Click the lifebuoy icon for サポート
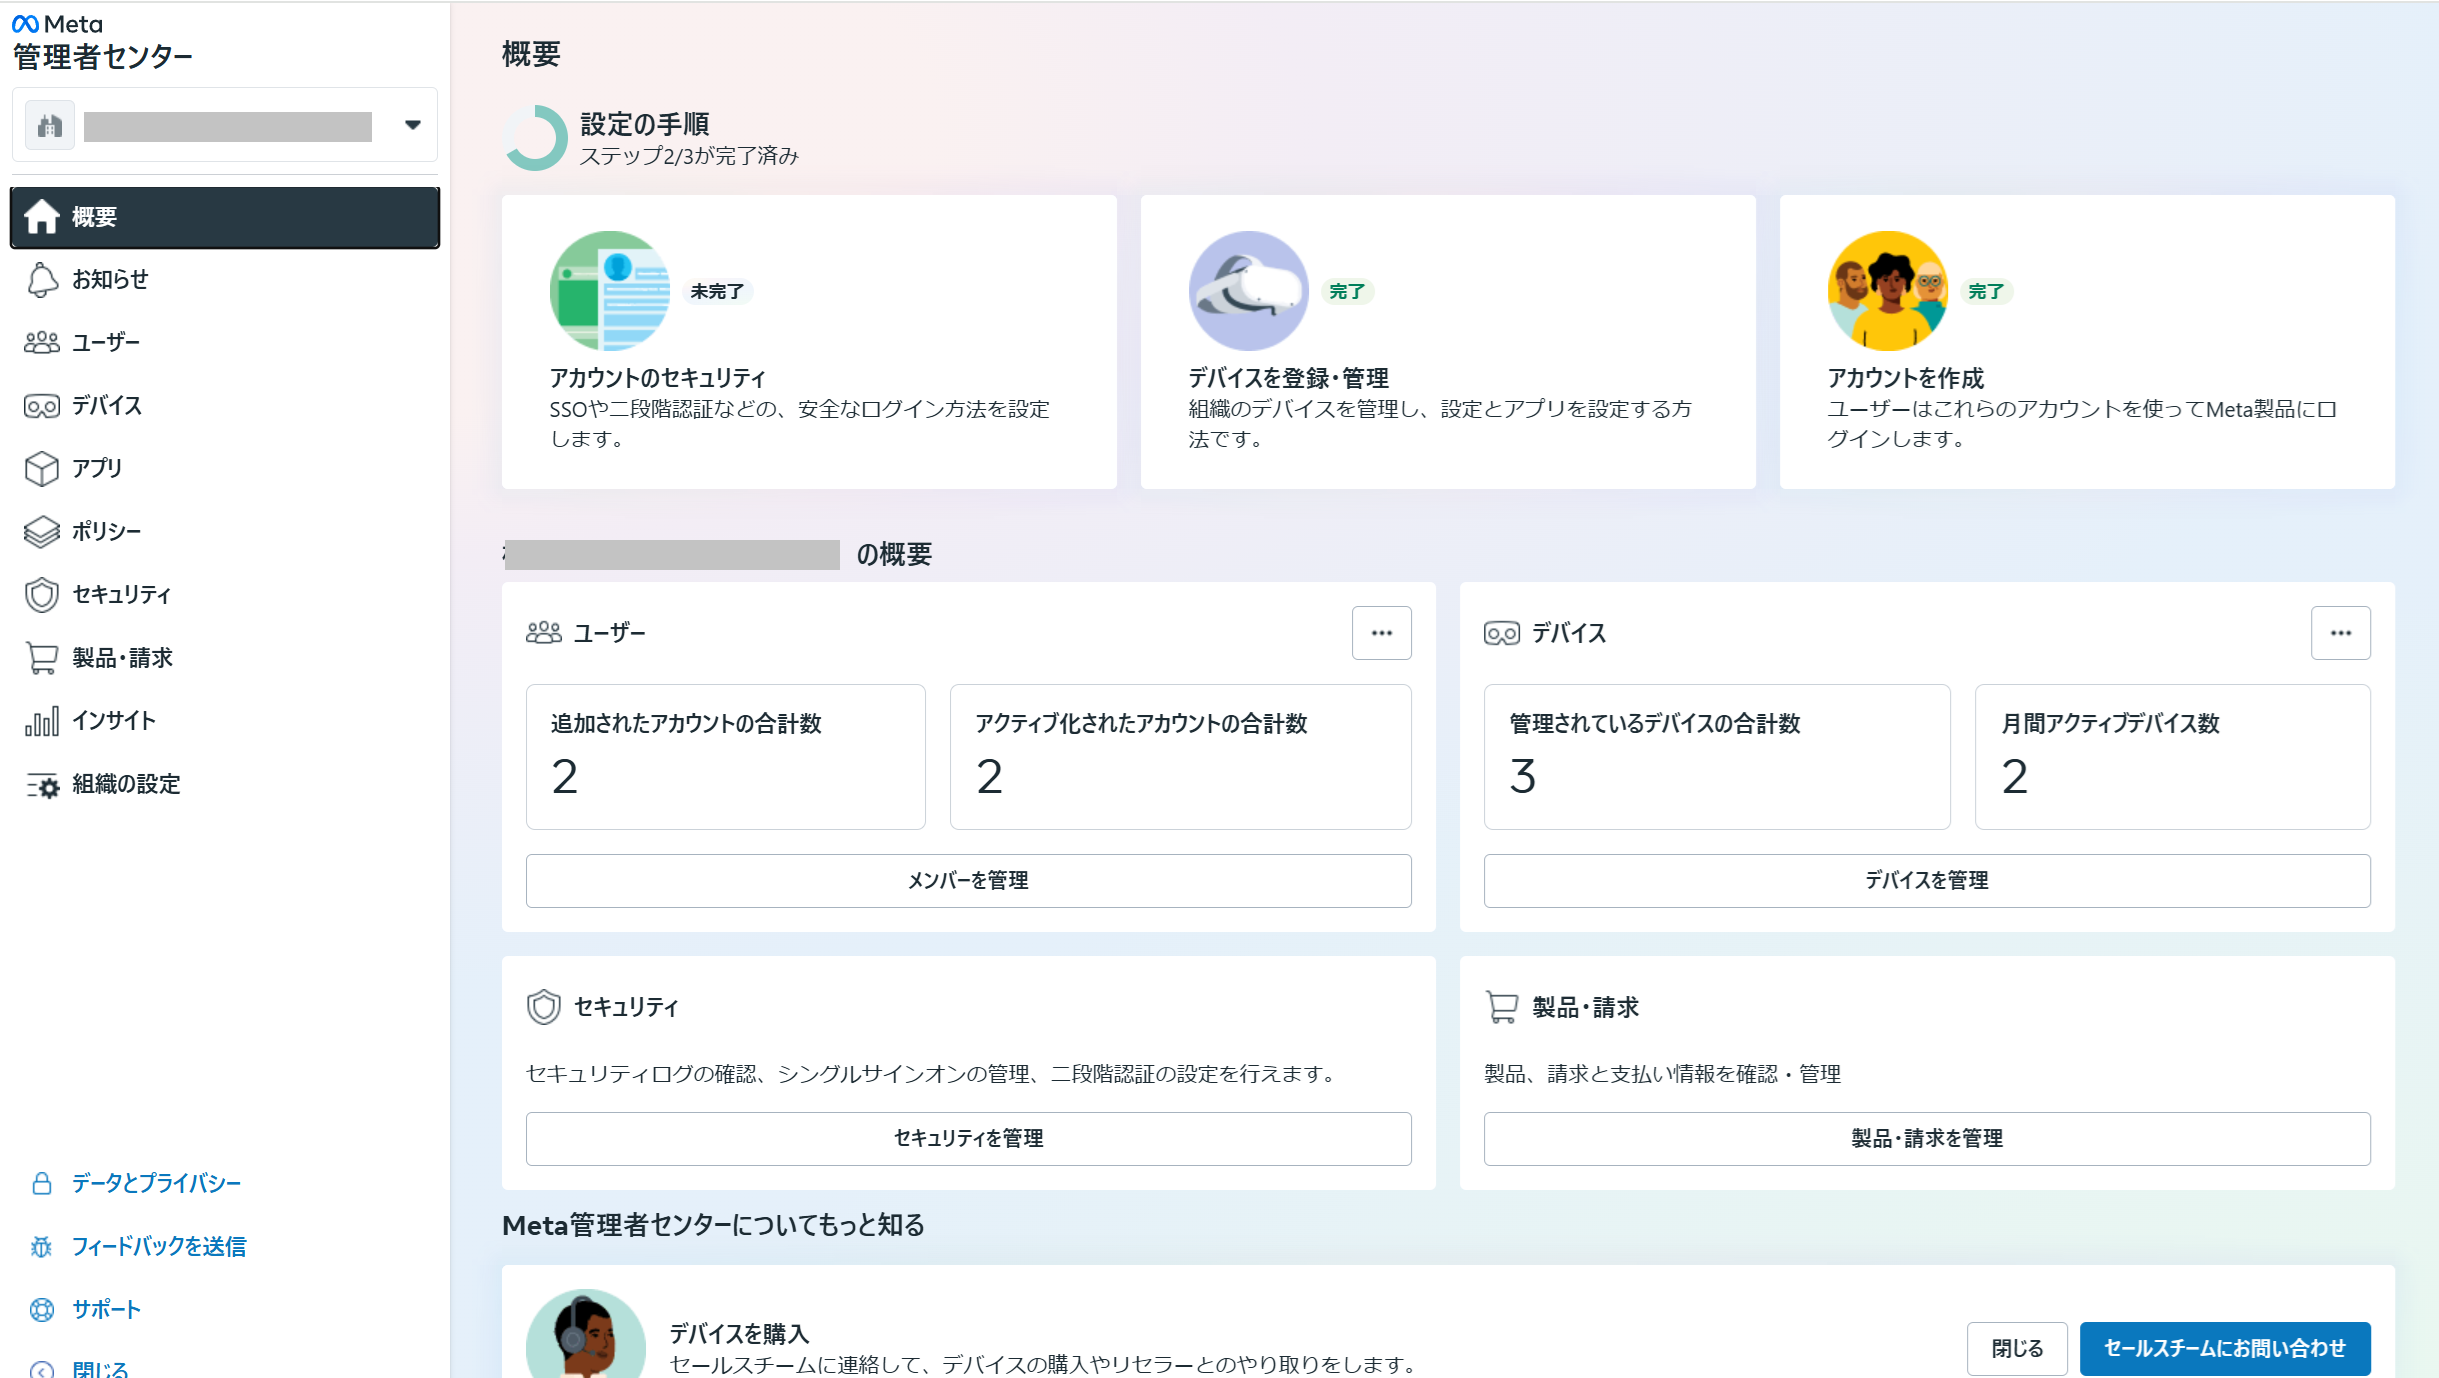 tap(42, 1310)
